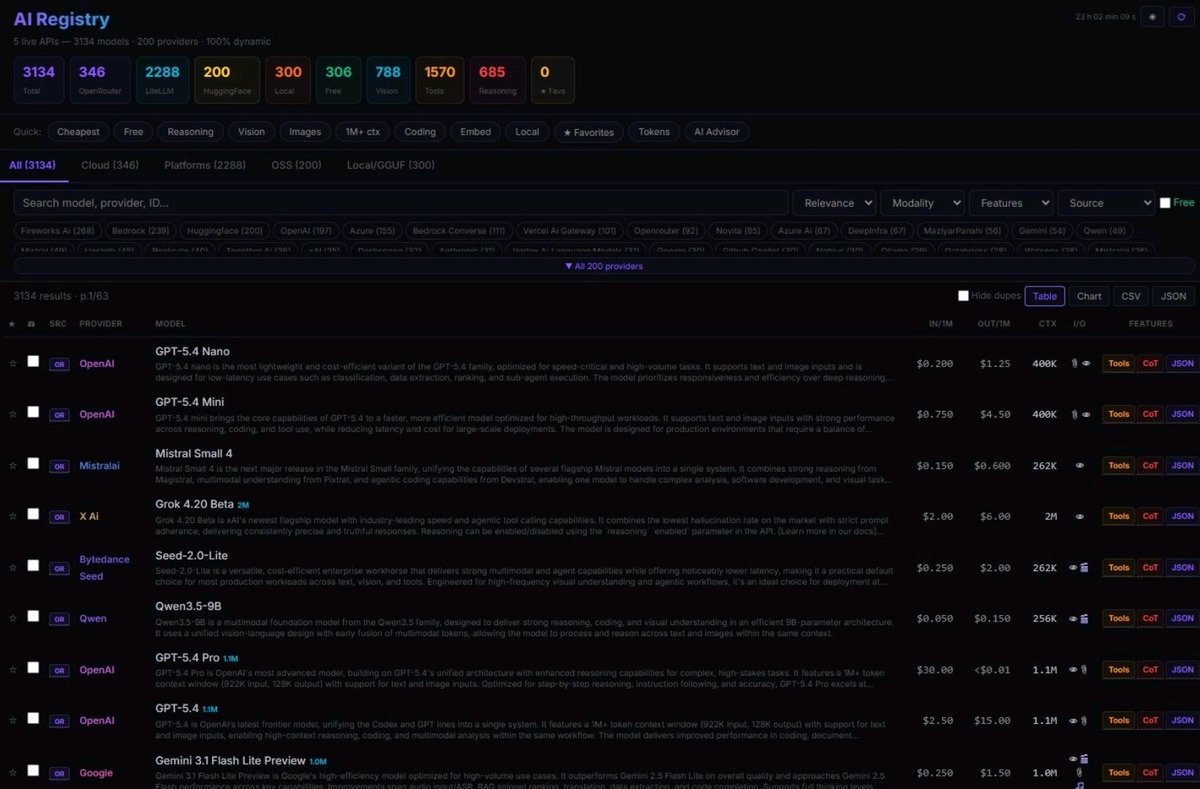Viewport: 1200px width, 789px height.
Task: Apply the Reasoning quick filter
Action: tap(190, 132)
